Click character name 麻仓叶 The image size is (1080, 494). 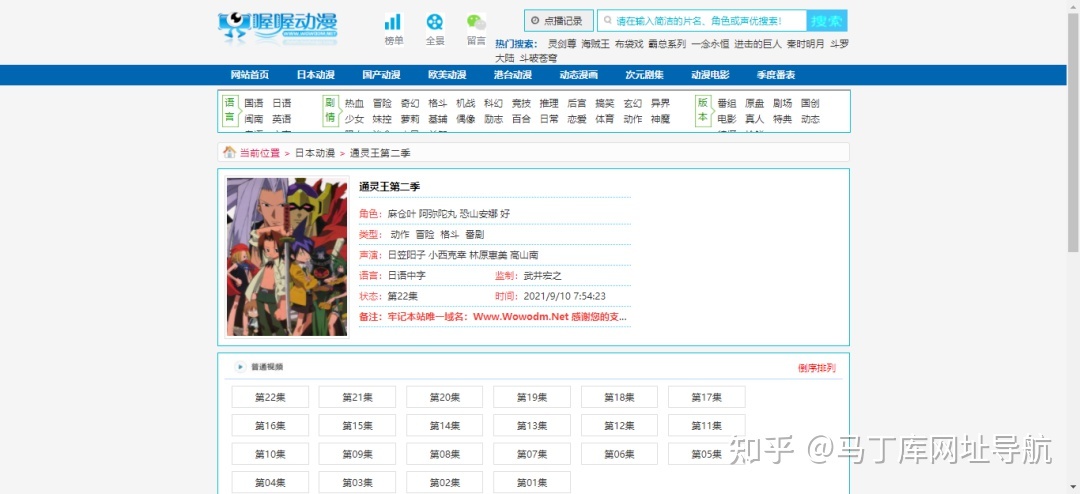402,214
